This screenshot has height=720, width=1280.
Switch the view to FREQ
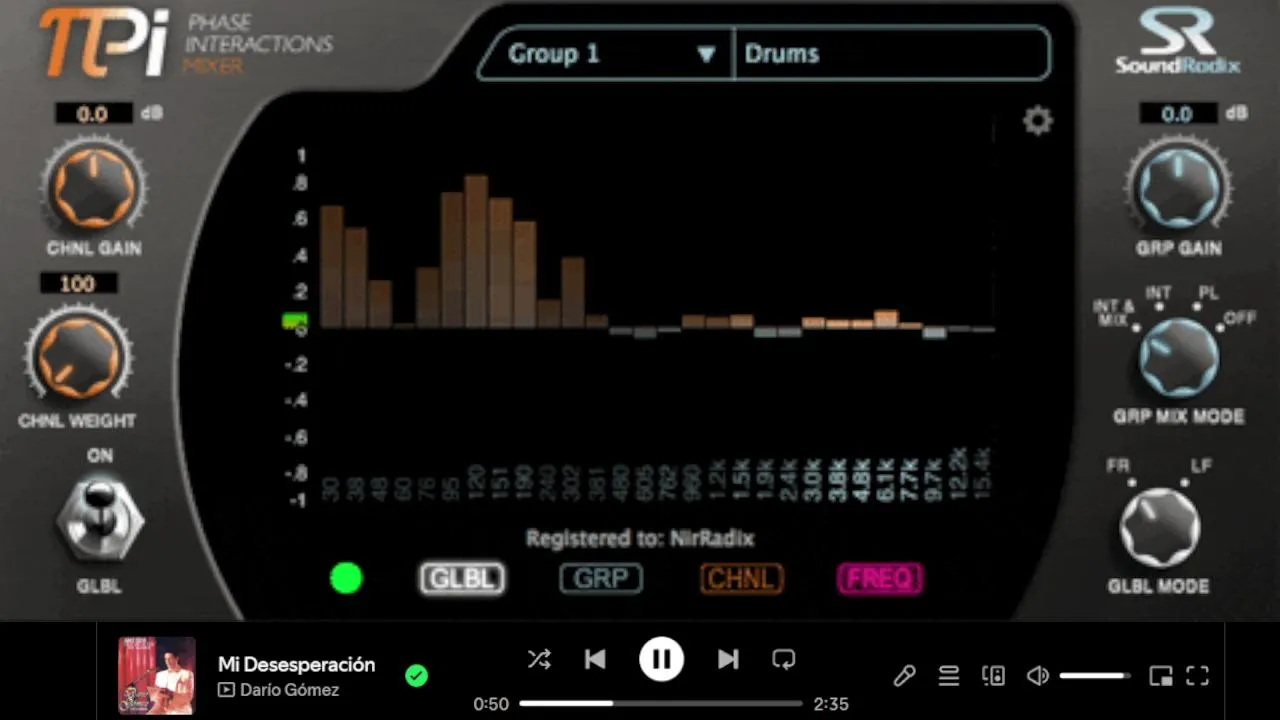pyautogui.click(x=880, y=578)
